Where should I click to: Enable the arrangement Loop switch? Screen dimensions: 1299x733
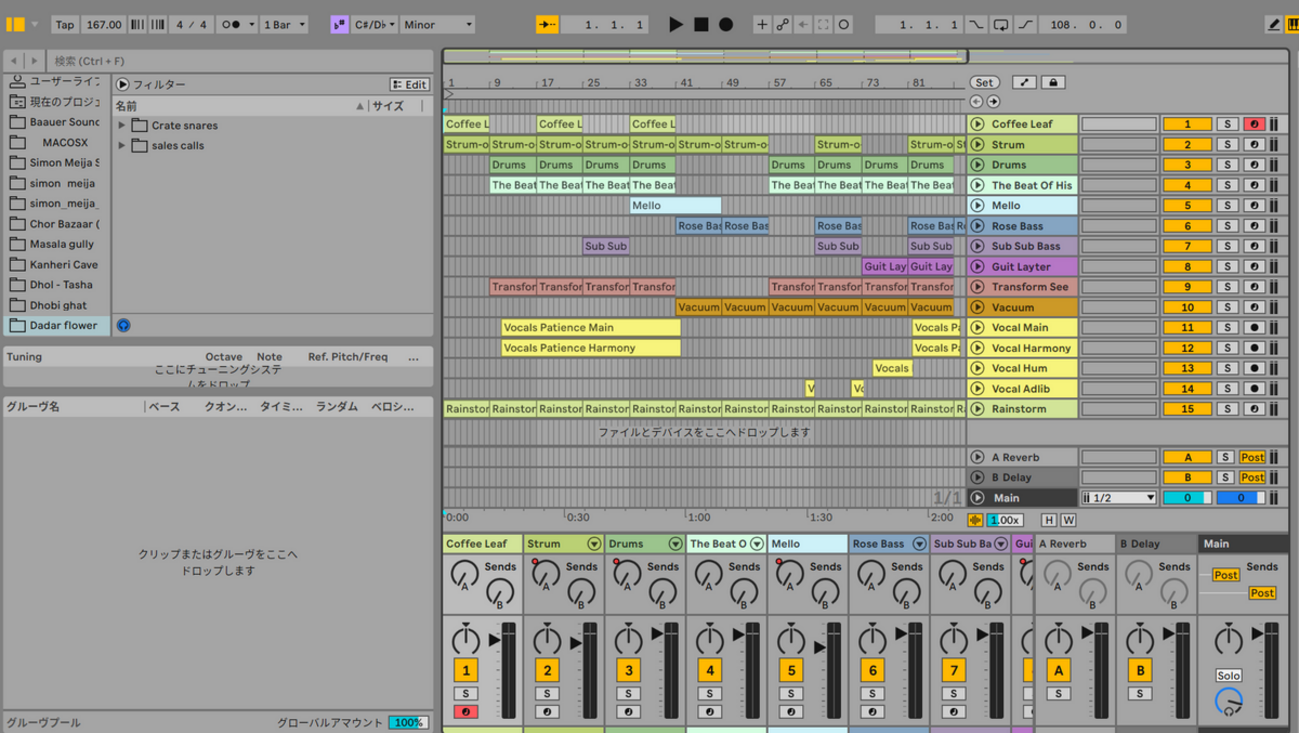[1002, 24]
